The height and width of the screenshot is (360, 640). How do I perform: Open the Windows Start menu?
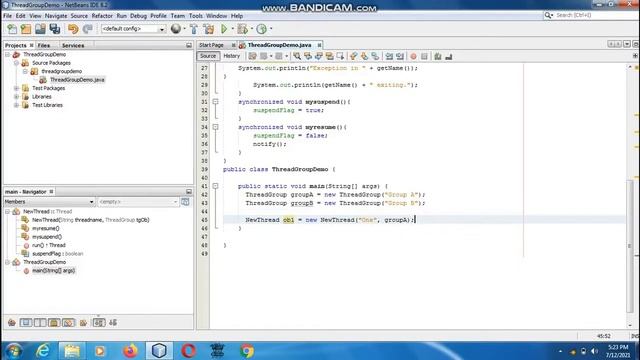click(x=13, y=351)
